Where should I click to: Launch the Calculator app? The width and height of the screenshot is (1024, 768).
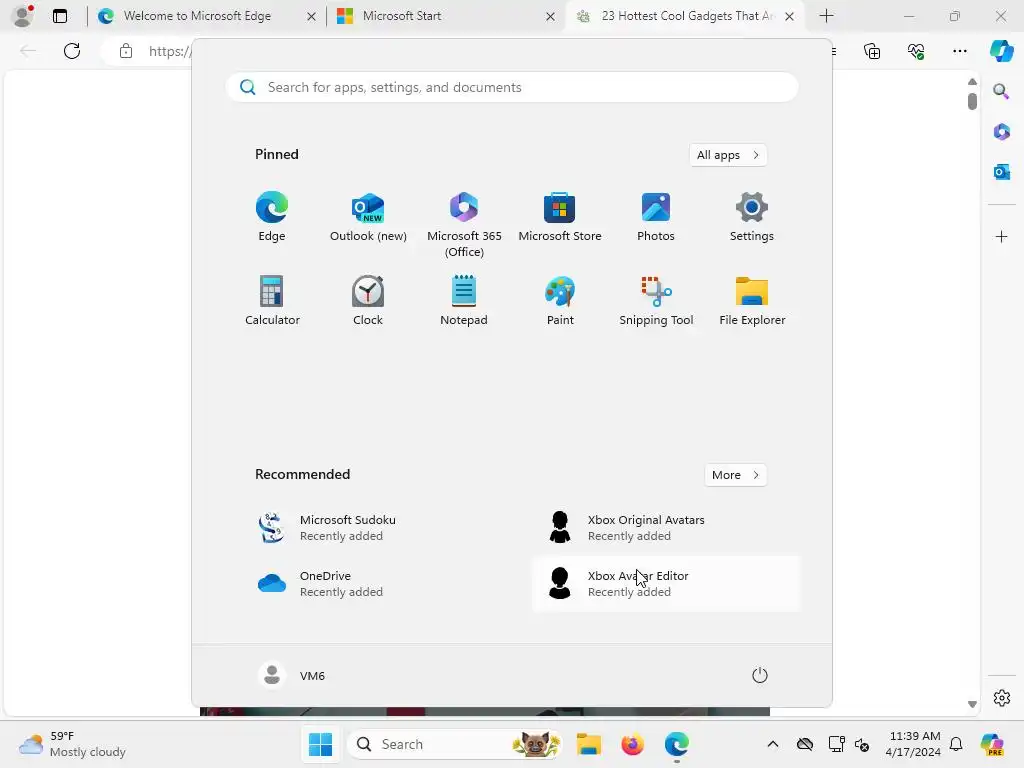[272, 301]
